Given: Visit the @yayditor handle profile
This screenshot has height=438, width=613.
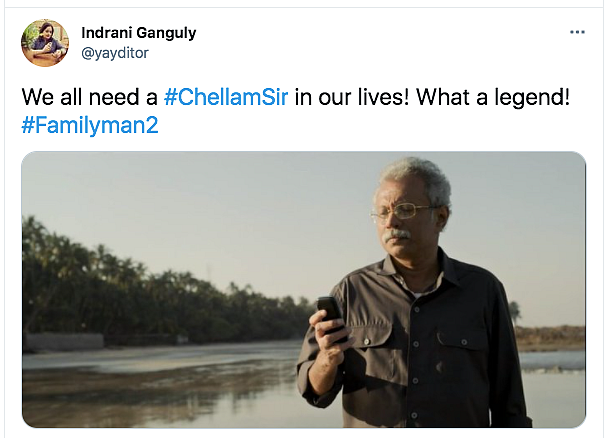Looking at the screenshot, I should click(115, 53).
